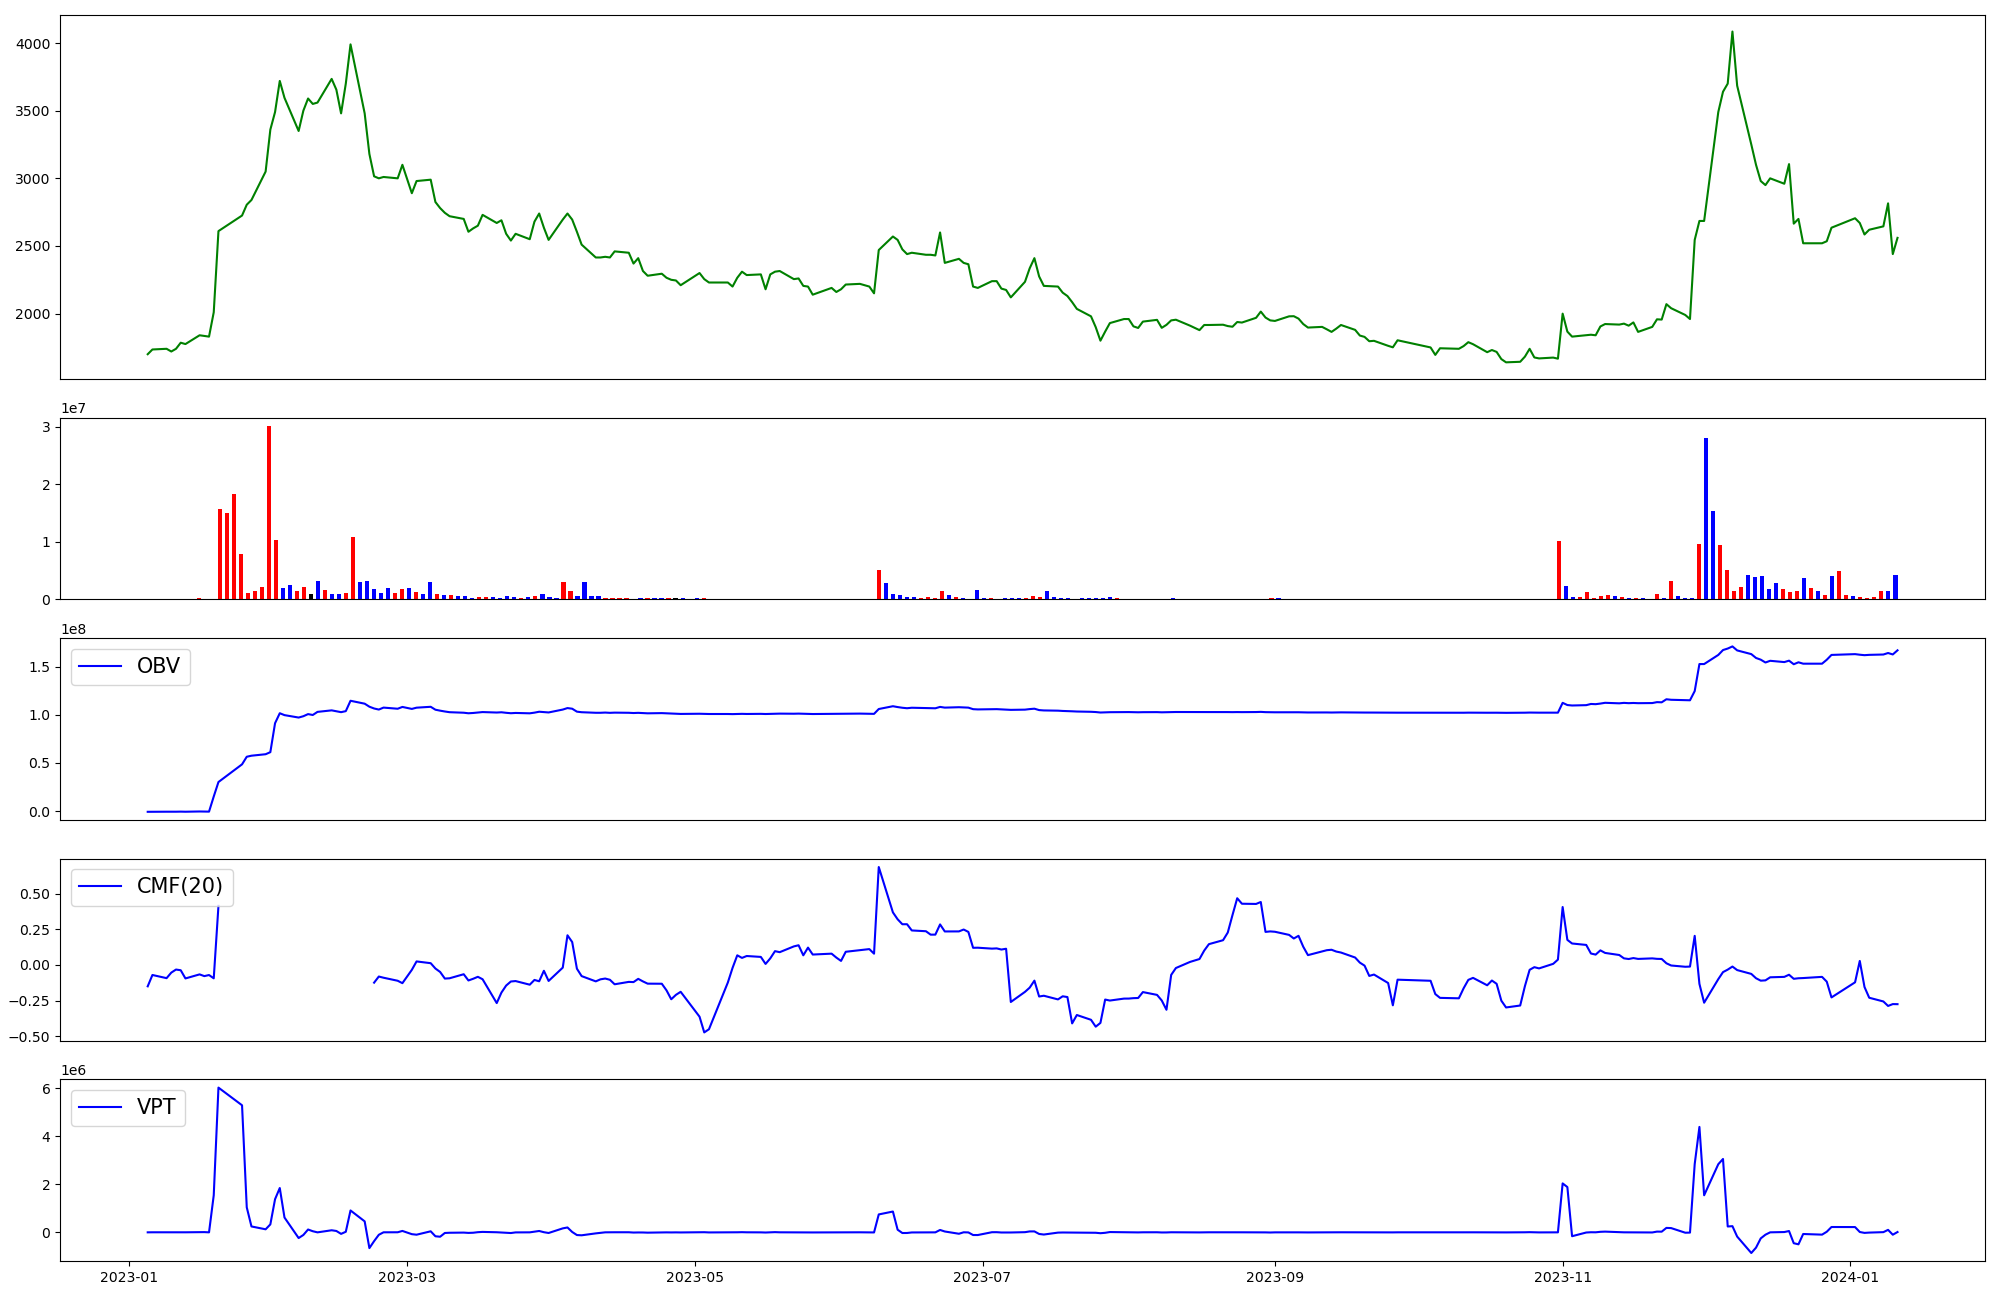This screenshot has height=1300, width=2000.
Task: Click the tallest blue bar in volume panel
Action: (1706, 519)
